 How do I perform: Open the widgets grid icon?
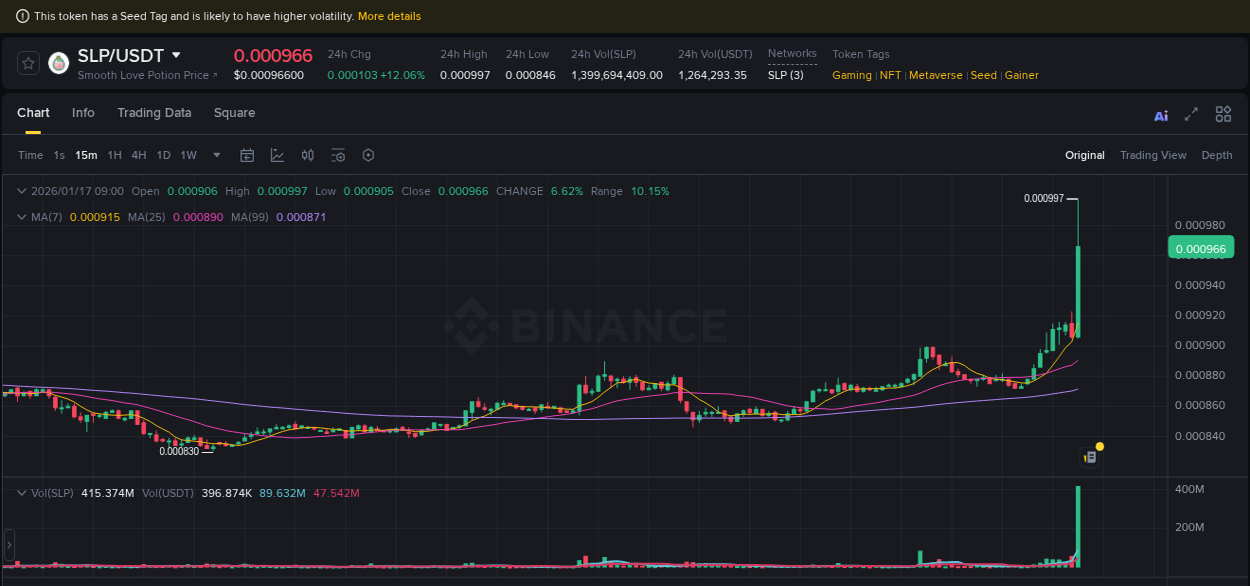pyautogui.click(x=1223, y=114)
